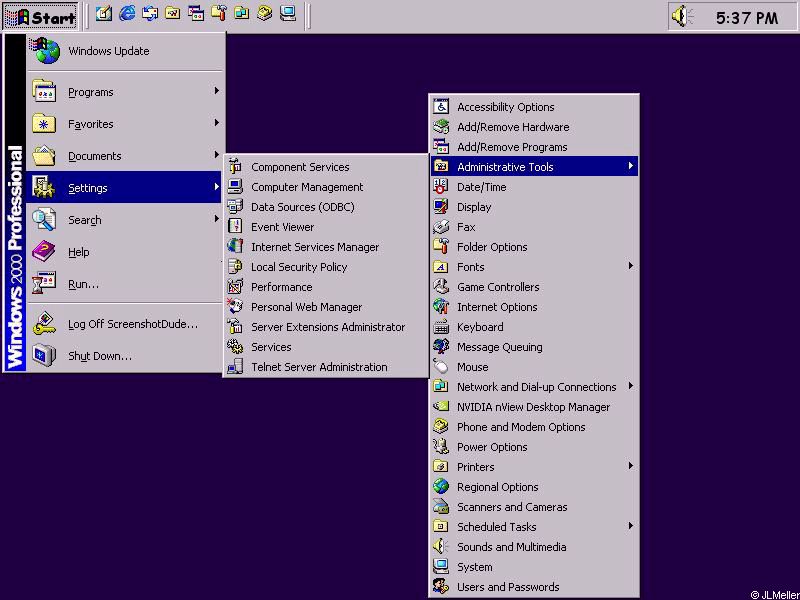The image size is (800, 600).
Task: Open Users and Passwords
Action: 534,587
